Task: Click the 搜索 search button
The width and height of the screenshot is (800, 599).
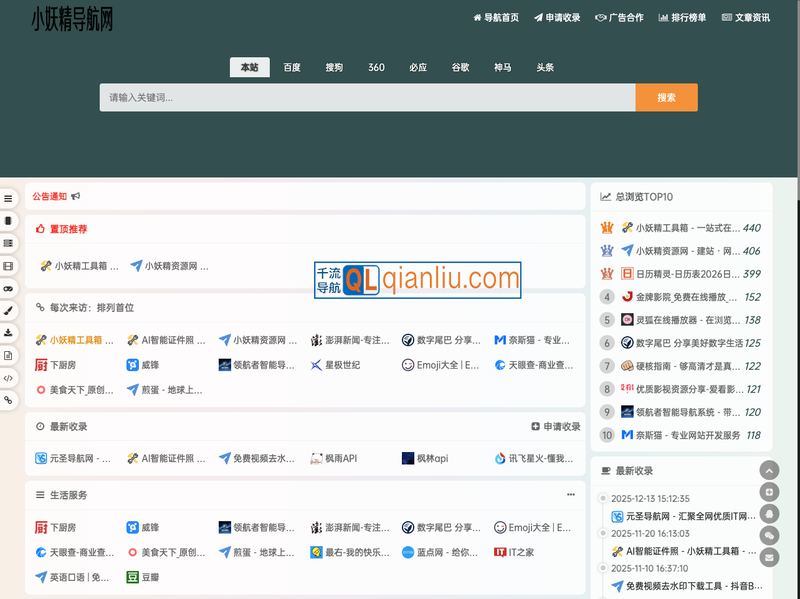Action: pos(666,98)
